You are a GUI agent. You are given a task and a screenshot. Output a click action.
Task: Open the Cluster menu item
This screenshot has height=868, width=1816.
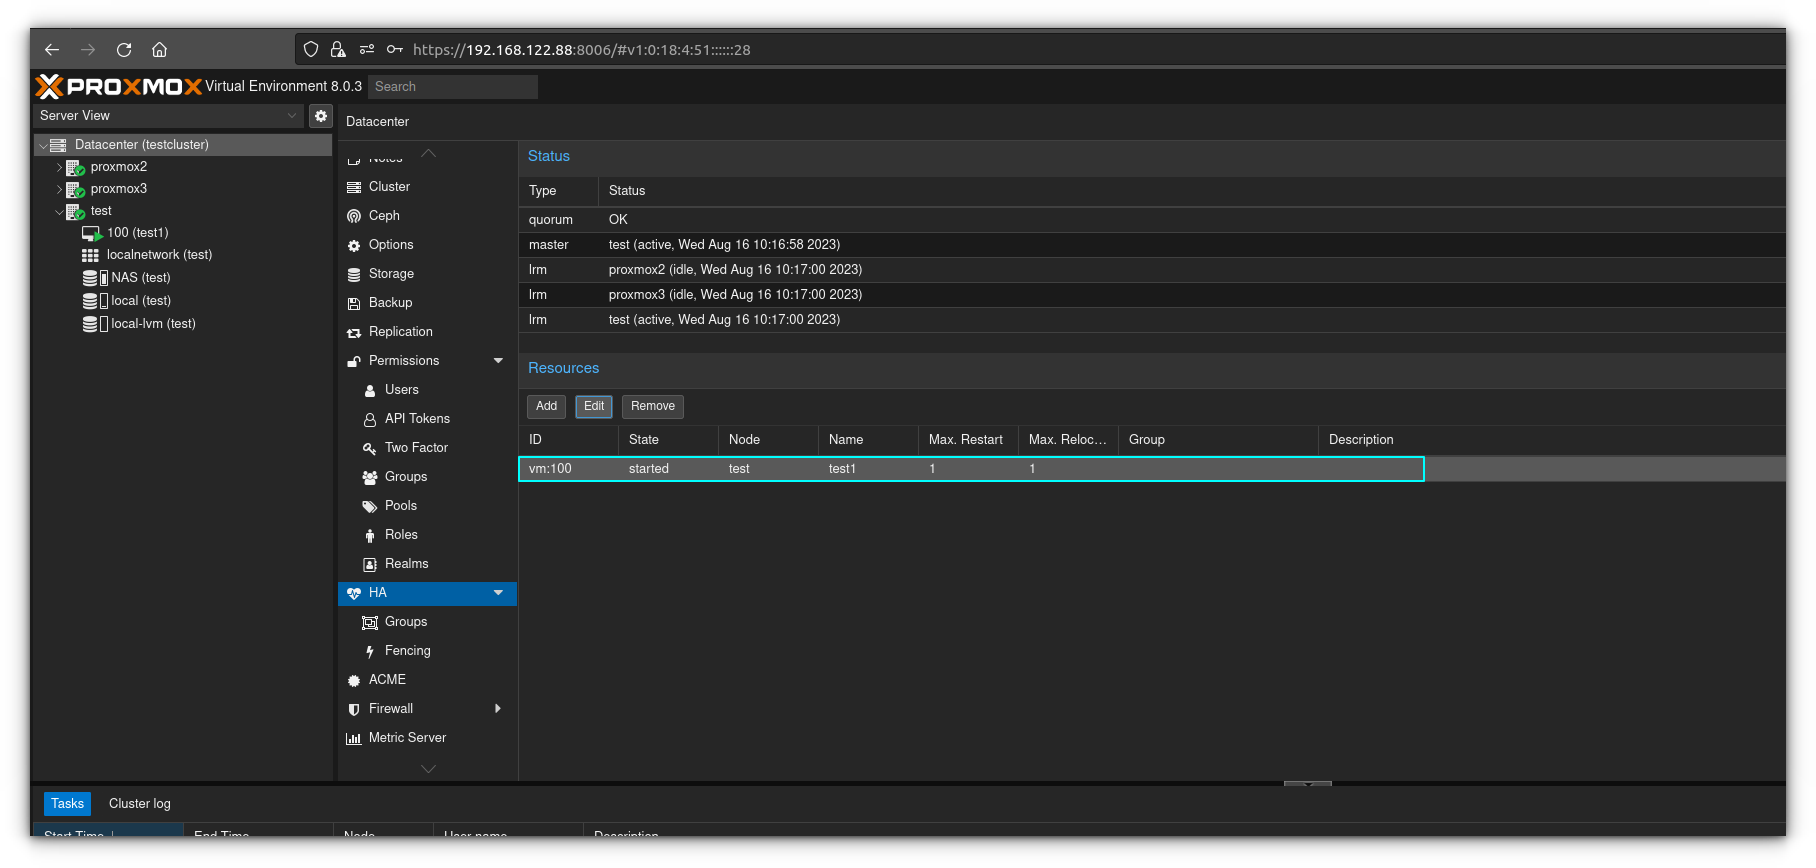click(x=427, y=187)
